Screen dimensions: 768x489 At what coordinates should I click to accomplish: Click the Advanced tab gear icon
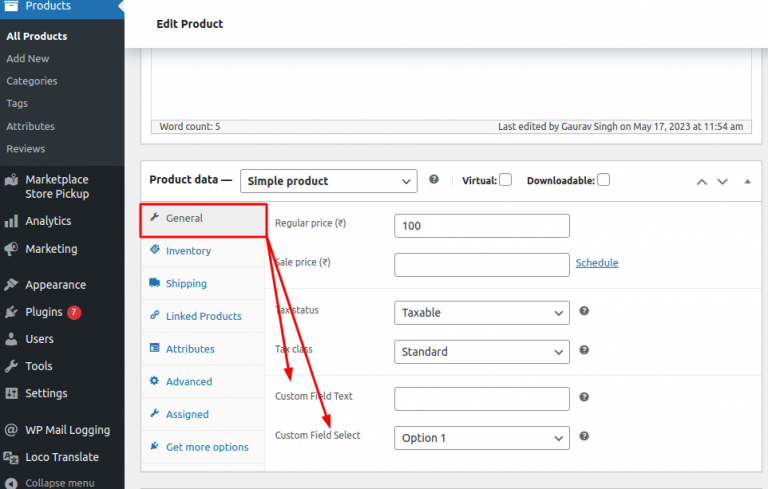[155, 381]
